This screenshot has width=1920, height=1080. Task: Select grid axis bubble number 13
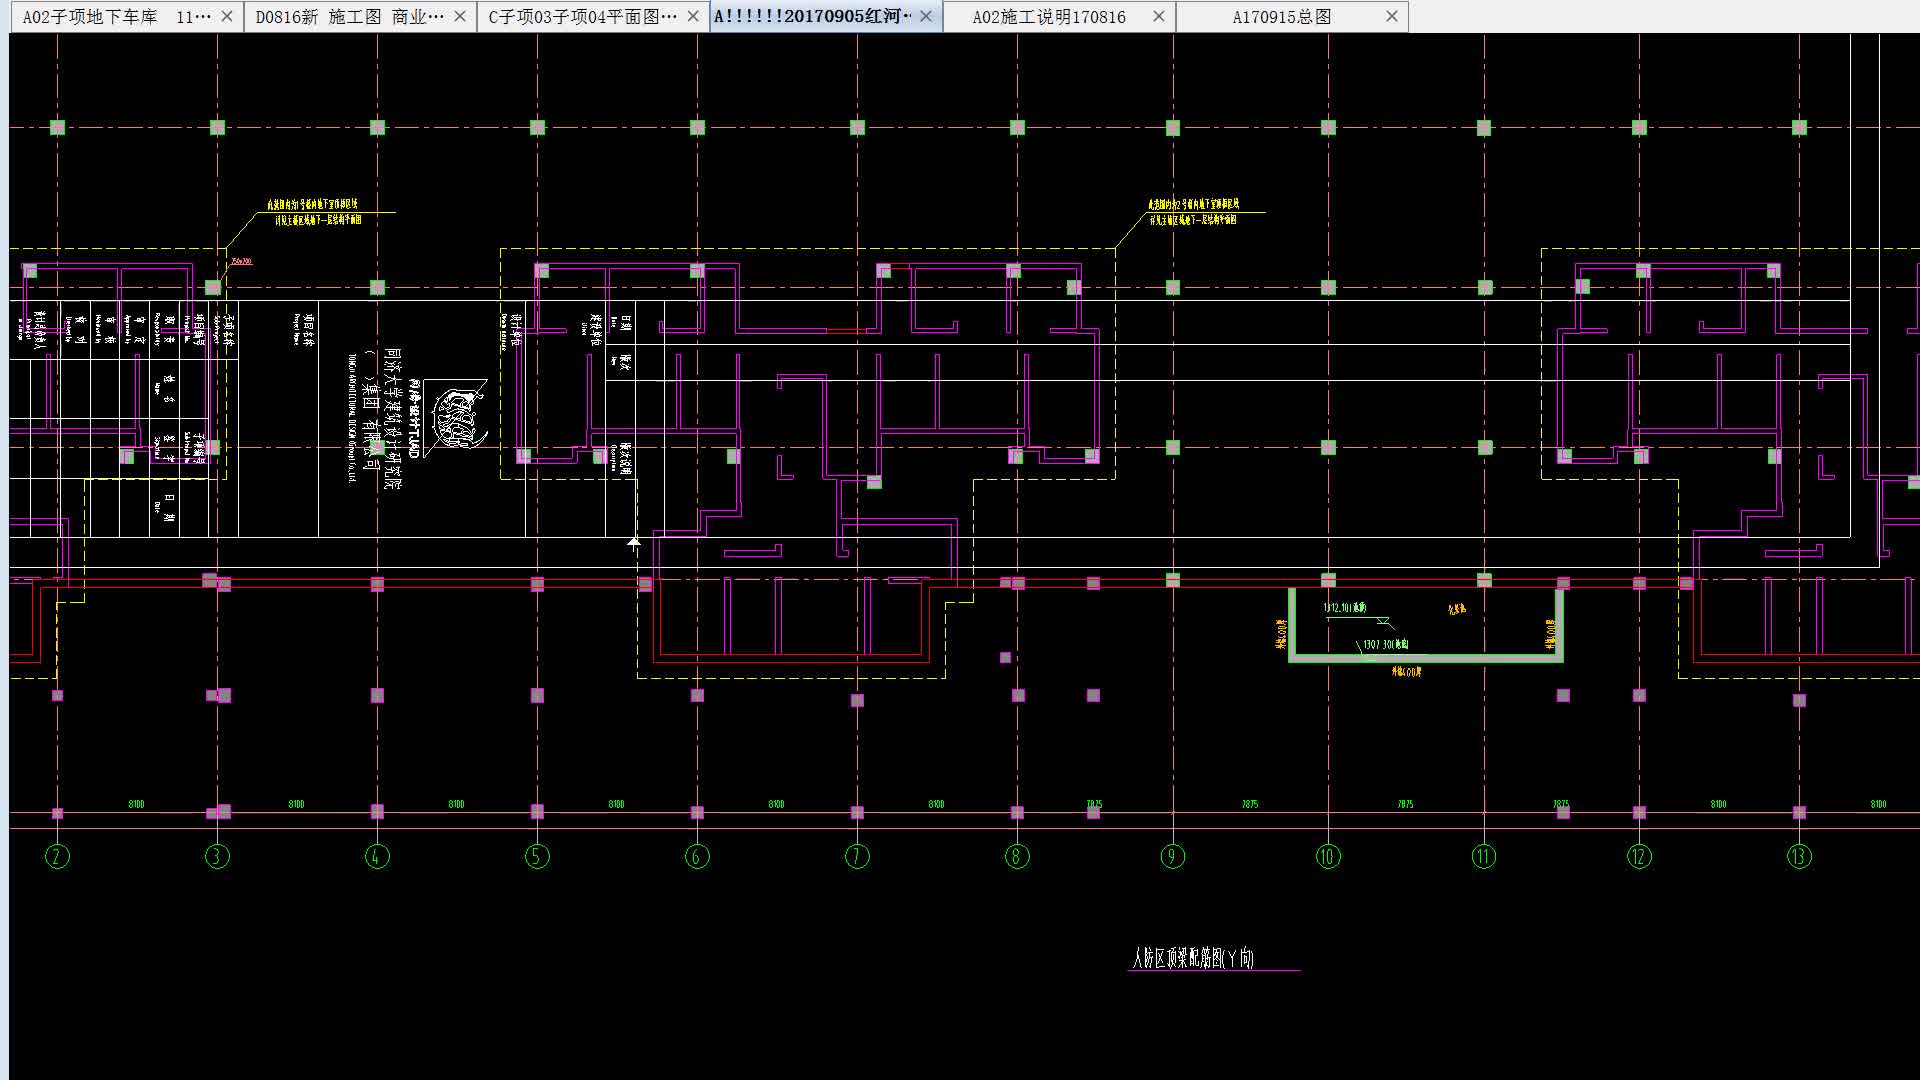pos(1799,857)
